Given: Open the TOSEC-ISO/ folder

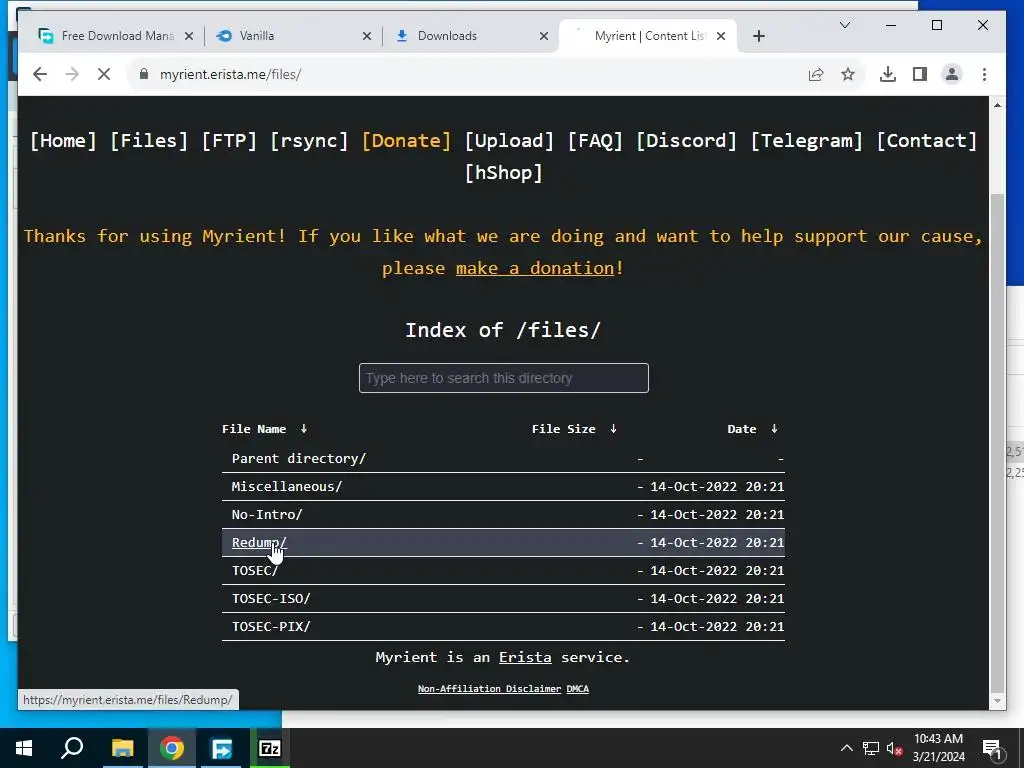Looking at the screenshot, I should (271, 599).
